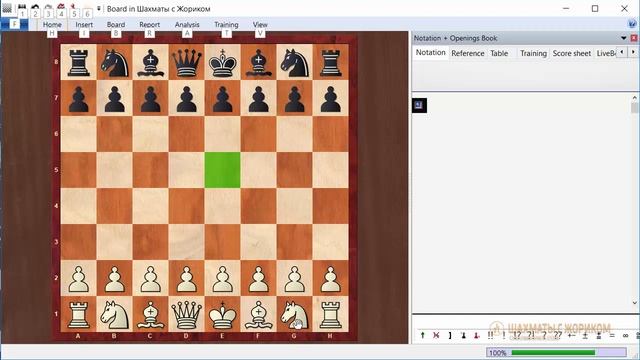Open the customize quick access toolbar dropdown
This screenshot has height=360, width=640.
99,8
